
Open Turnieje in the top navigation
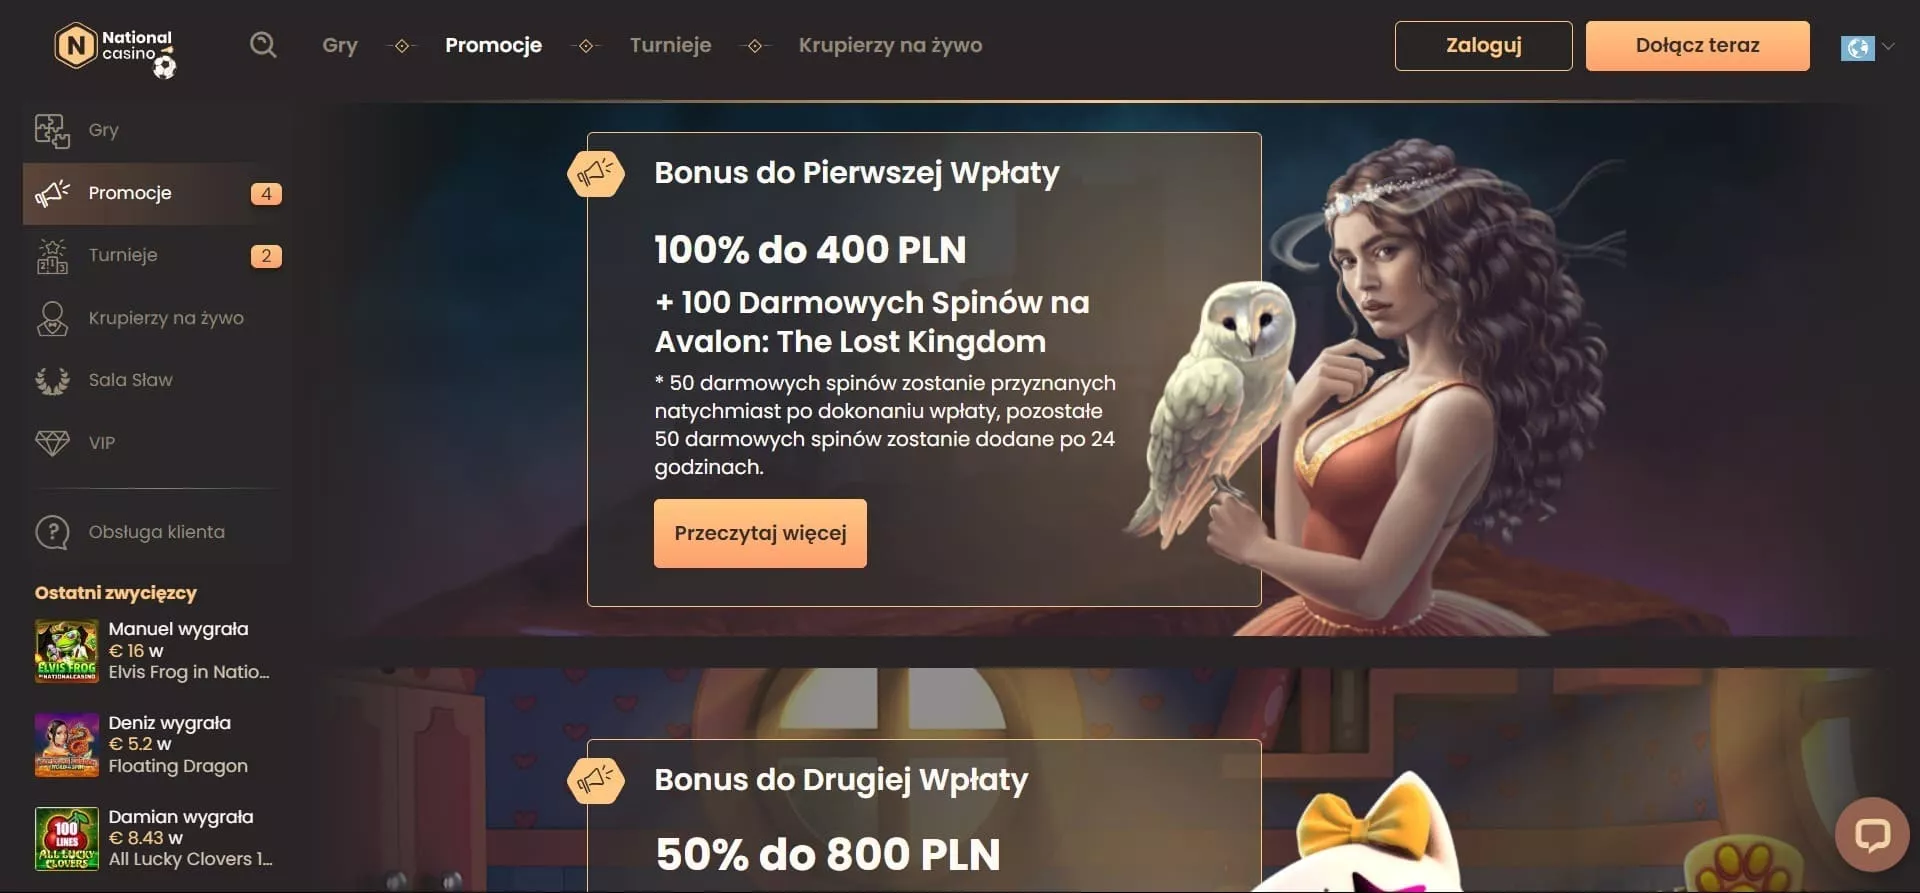click(x=670, y=45)
